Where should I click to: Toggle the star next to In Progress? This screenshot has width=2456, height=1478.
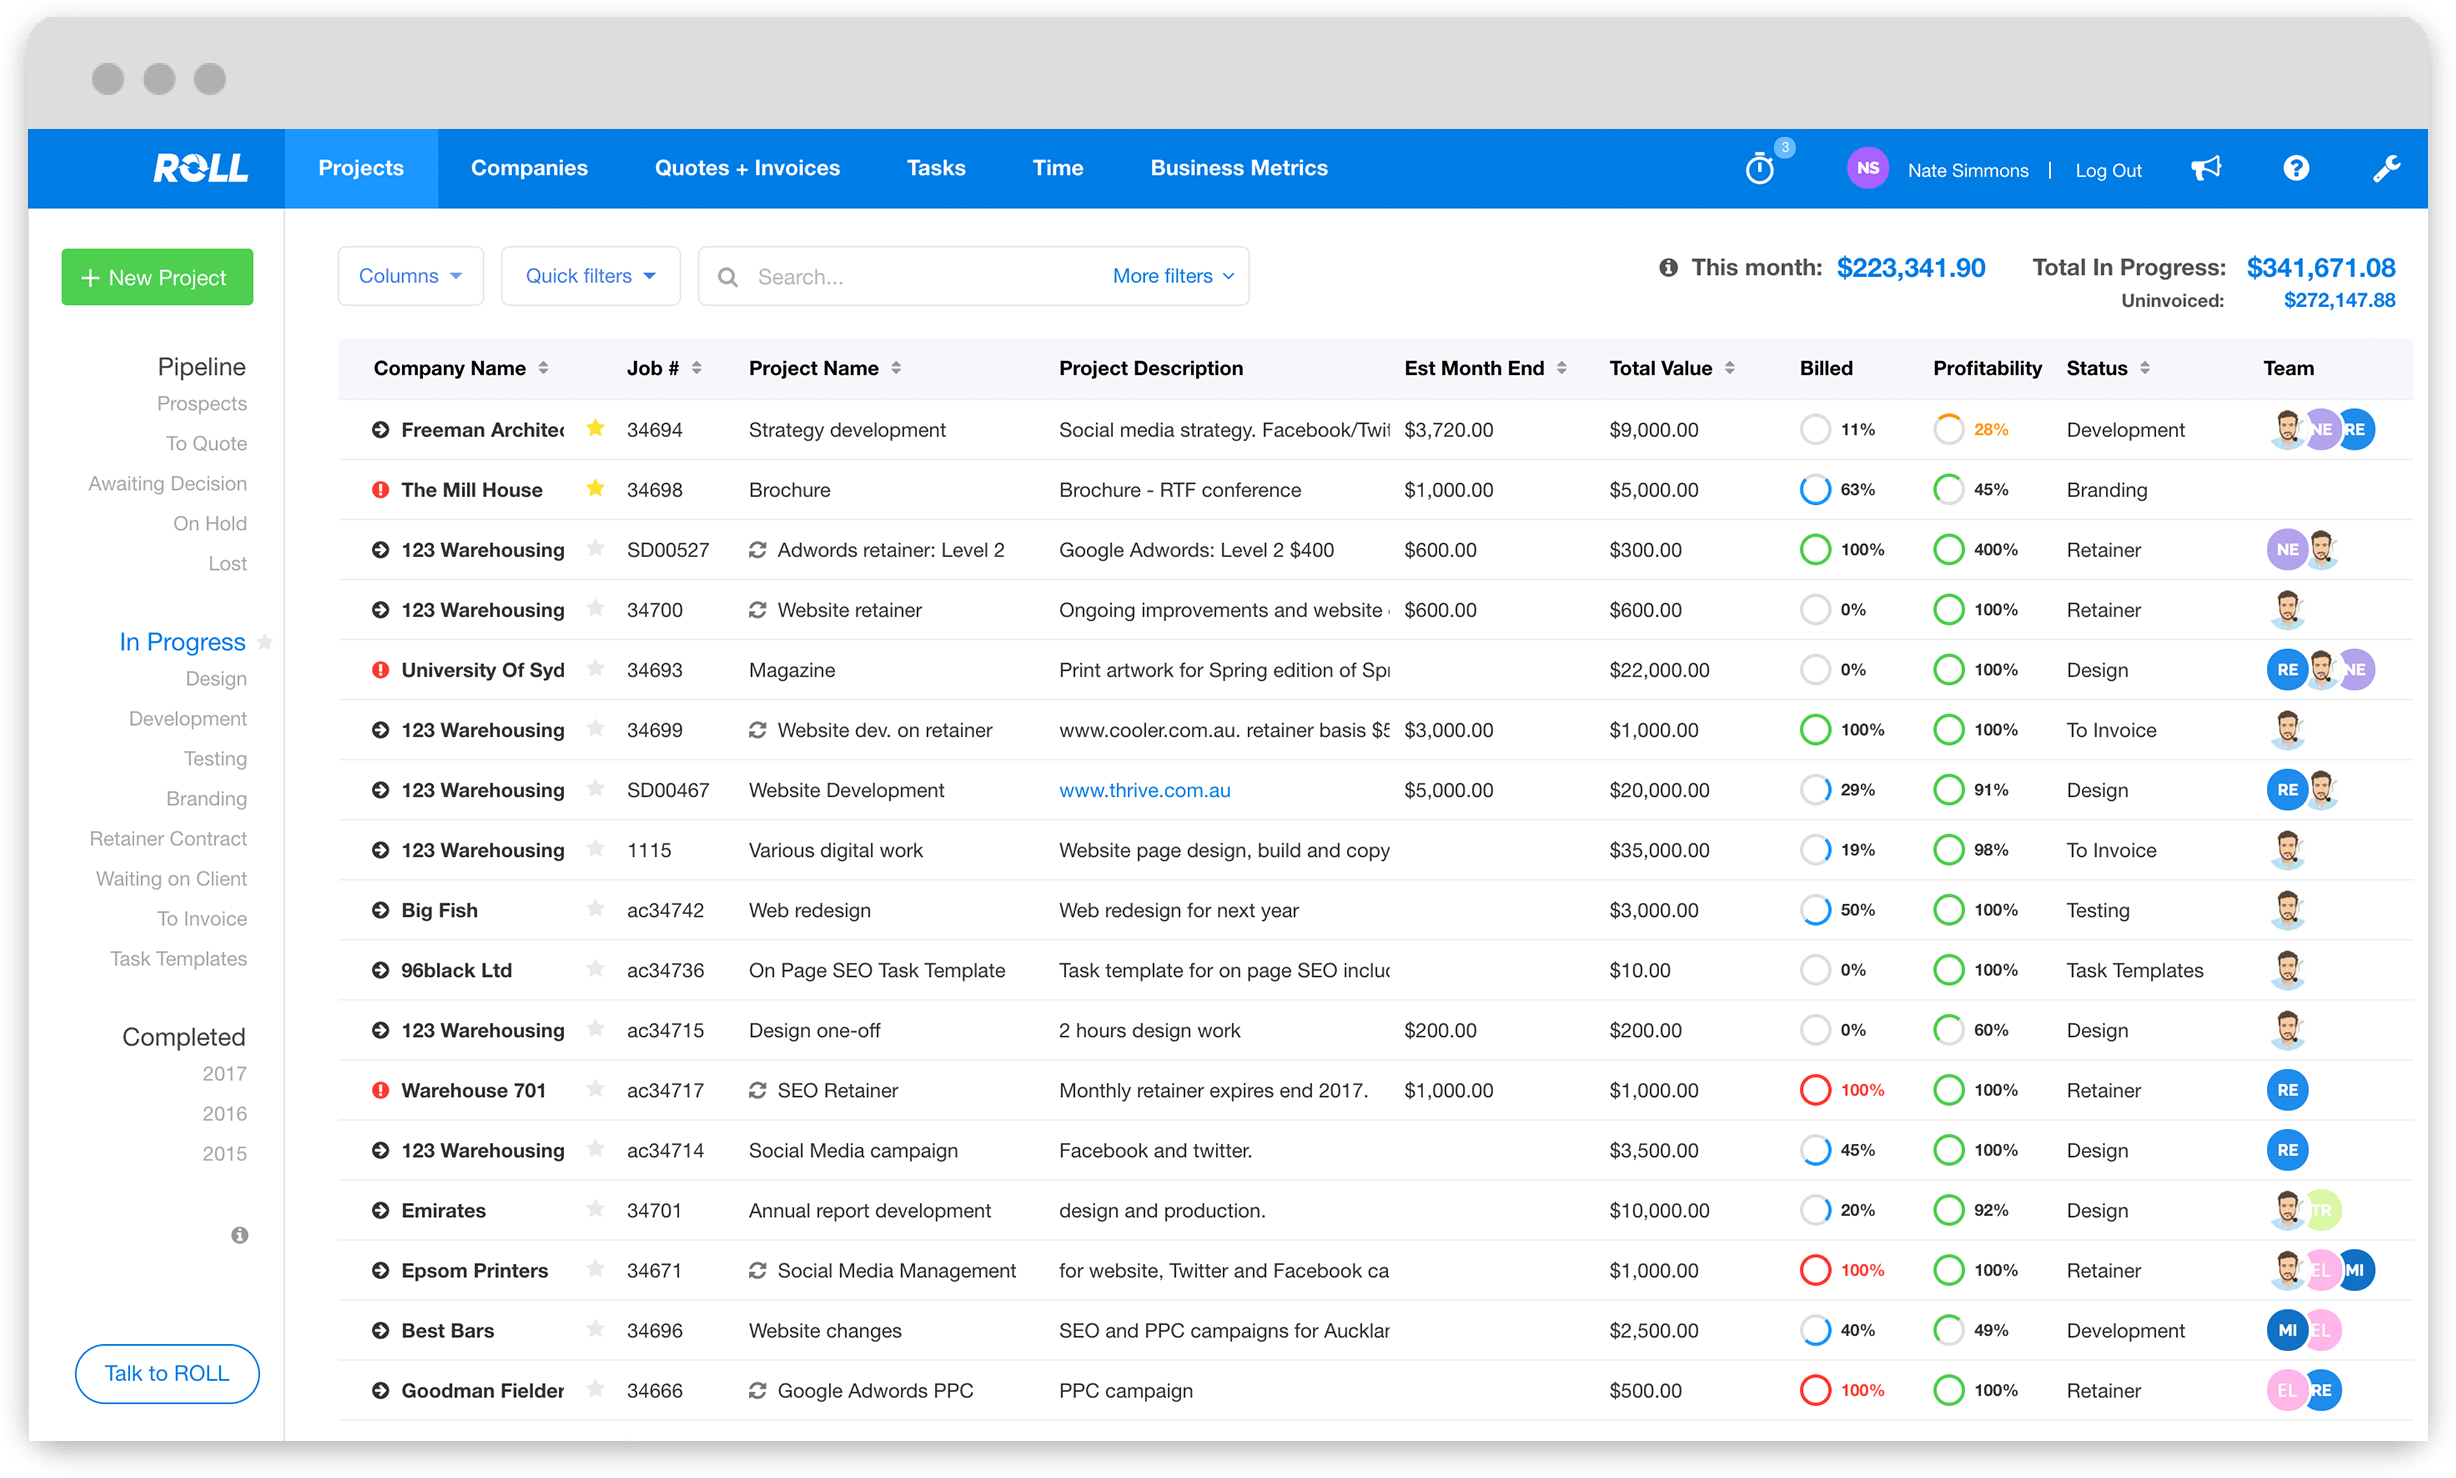click(265, 641)
